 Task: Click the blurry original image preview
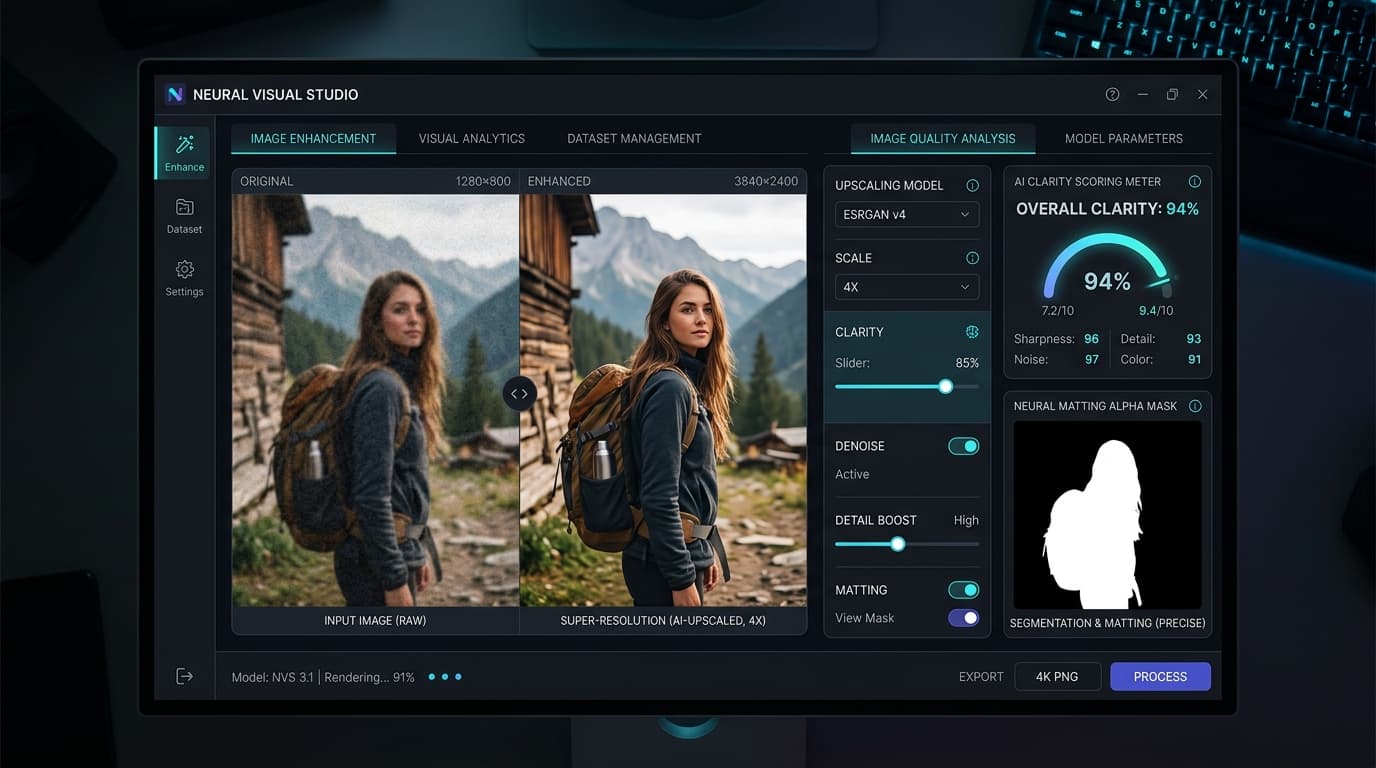[x=376, y=400]
